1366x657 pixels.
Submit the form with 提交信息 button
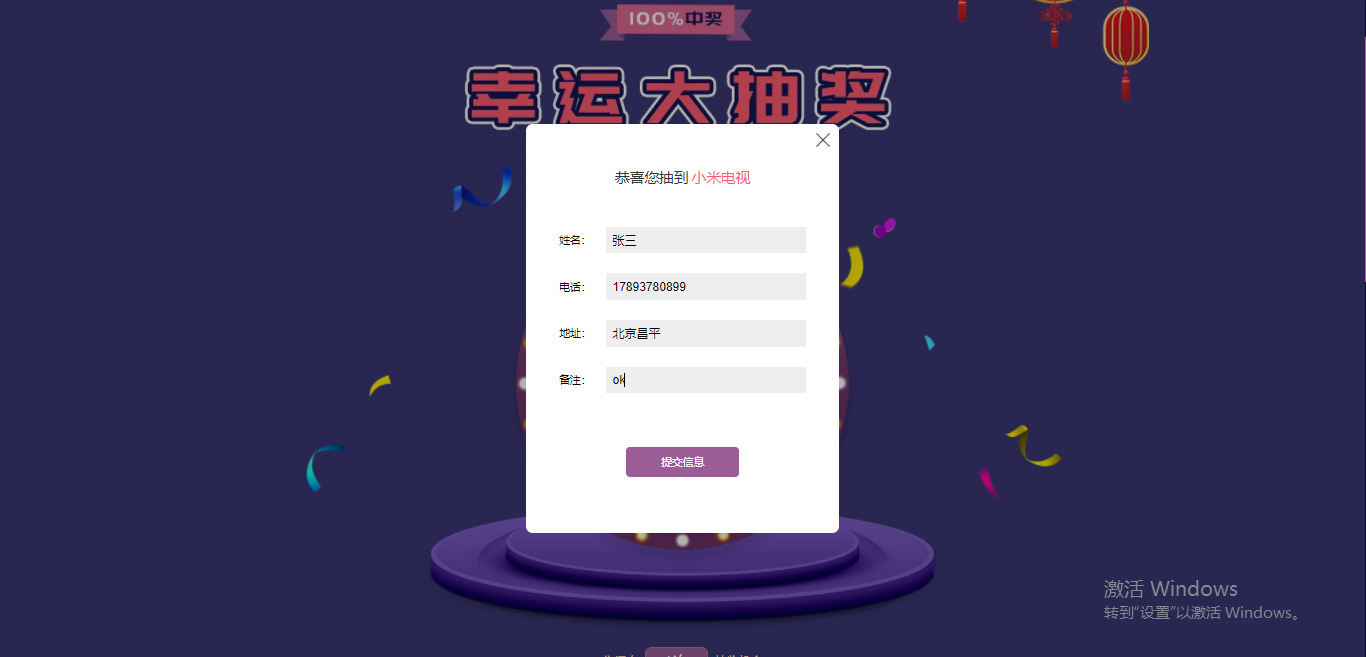pos(682,462)
